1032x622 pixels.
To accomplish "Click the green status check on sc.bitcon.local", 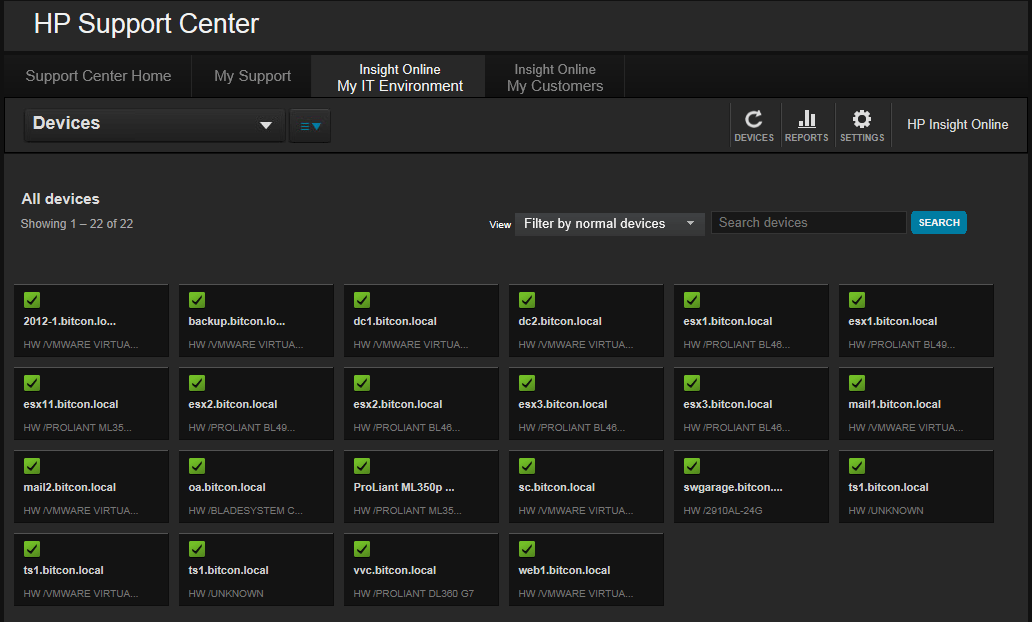I will [527, 466].
